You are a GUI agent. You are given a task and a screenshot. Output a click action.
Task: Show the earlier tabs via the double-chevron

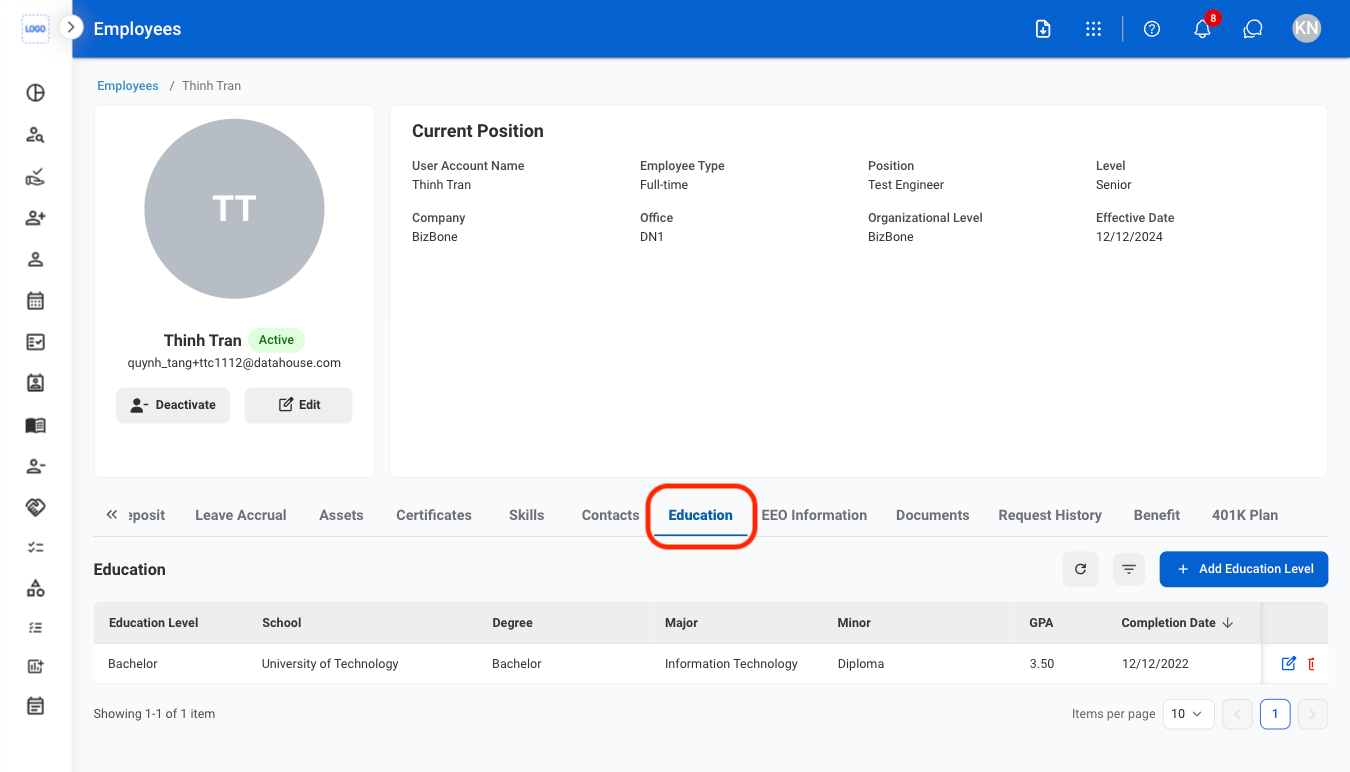[112, 514]
